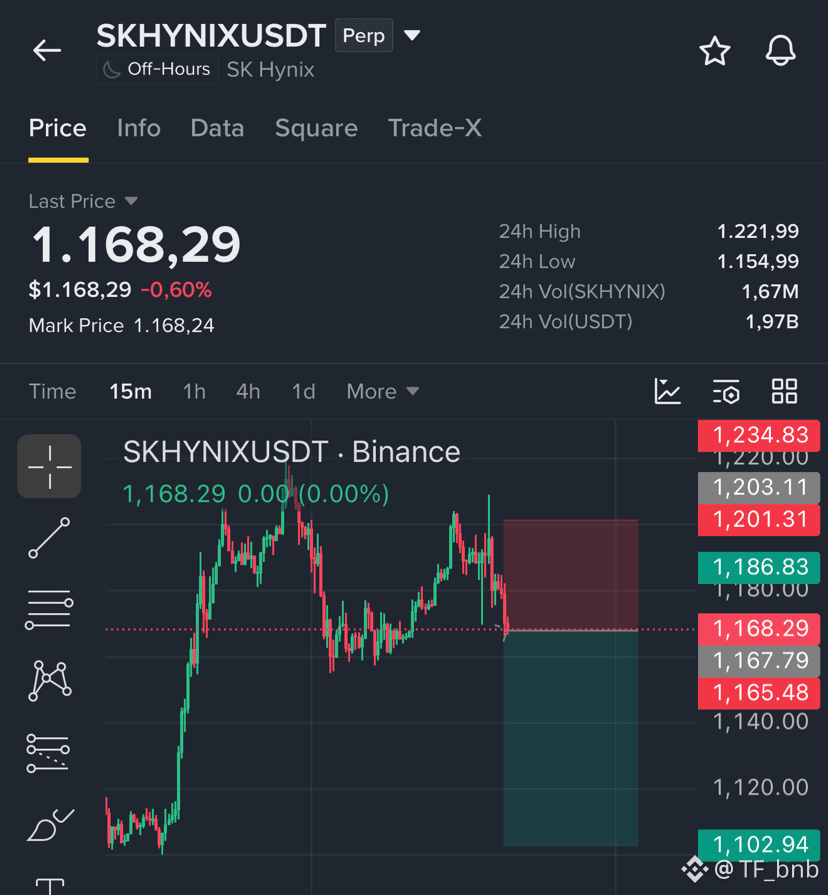Select the green take-profit zone of position
Image resolution: width=828 pixels, height=895 pixels.
click(571, 738)
